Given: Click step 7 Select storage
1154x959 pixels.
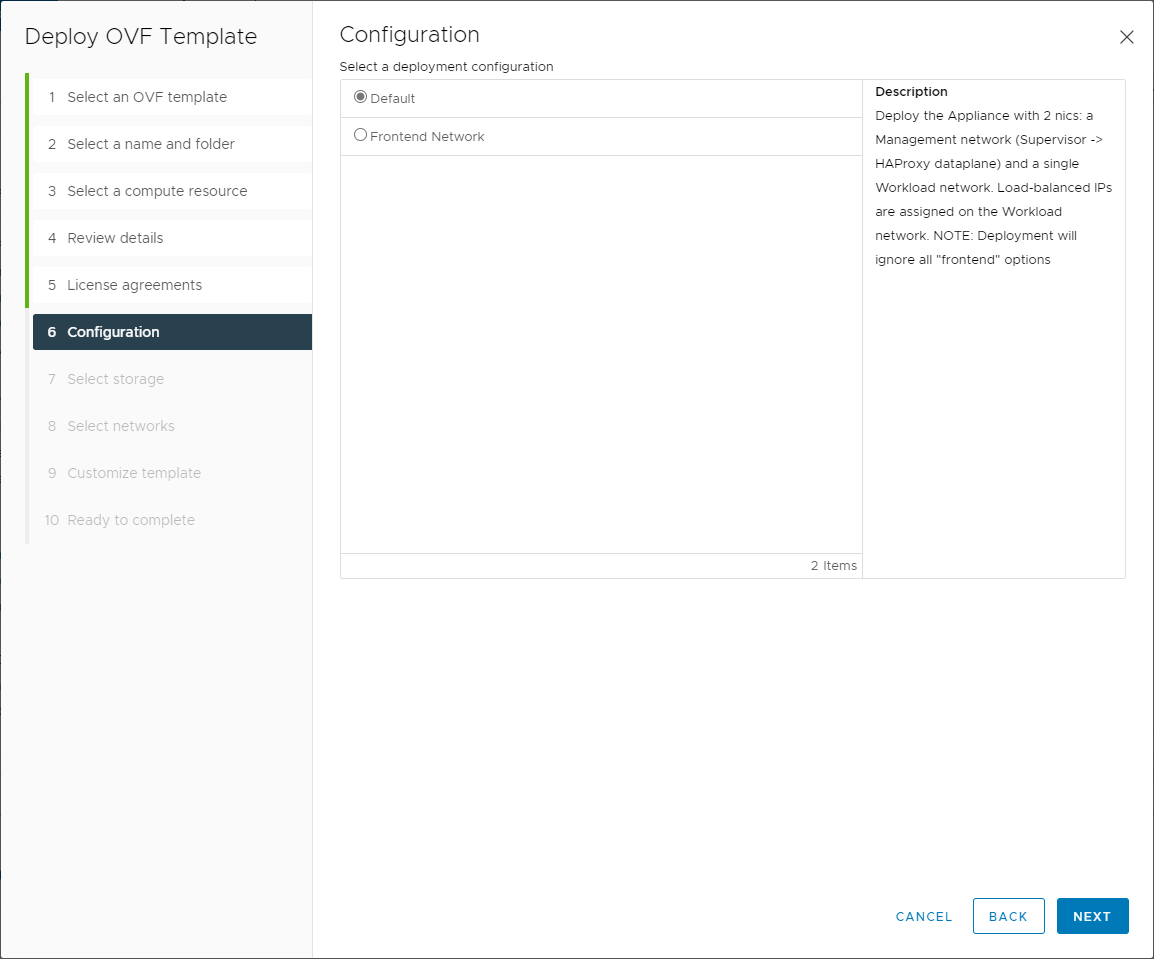Looking at the screenshot, I should click(x=115, y=379).
